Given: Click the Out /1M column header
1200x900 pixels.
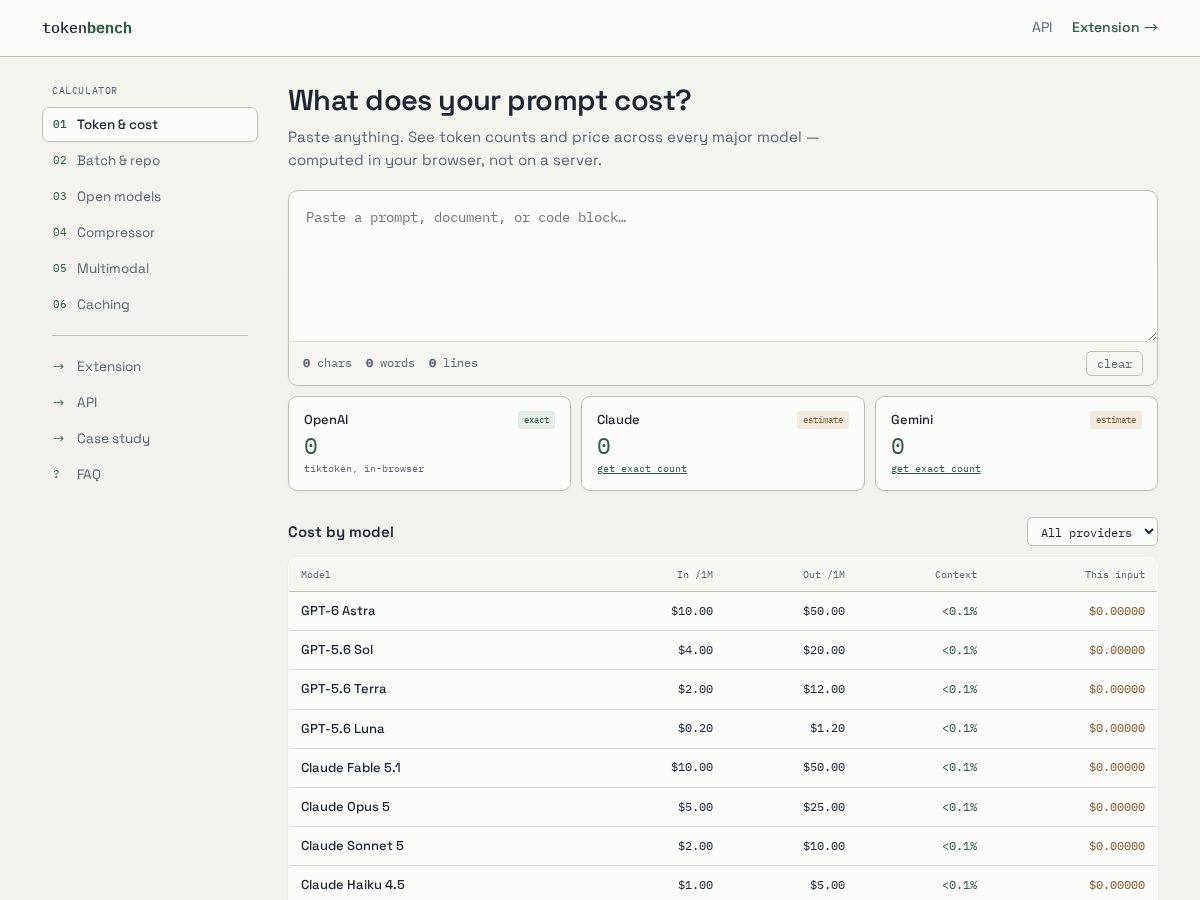Looking at the screenshot, I should pos(824,575).
